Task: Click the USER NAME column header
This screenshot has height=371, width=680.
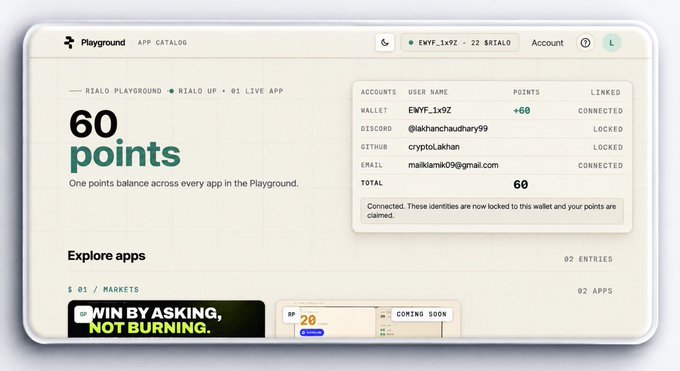Action: tap(428, 92)
